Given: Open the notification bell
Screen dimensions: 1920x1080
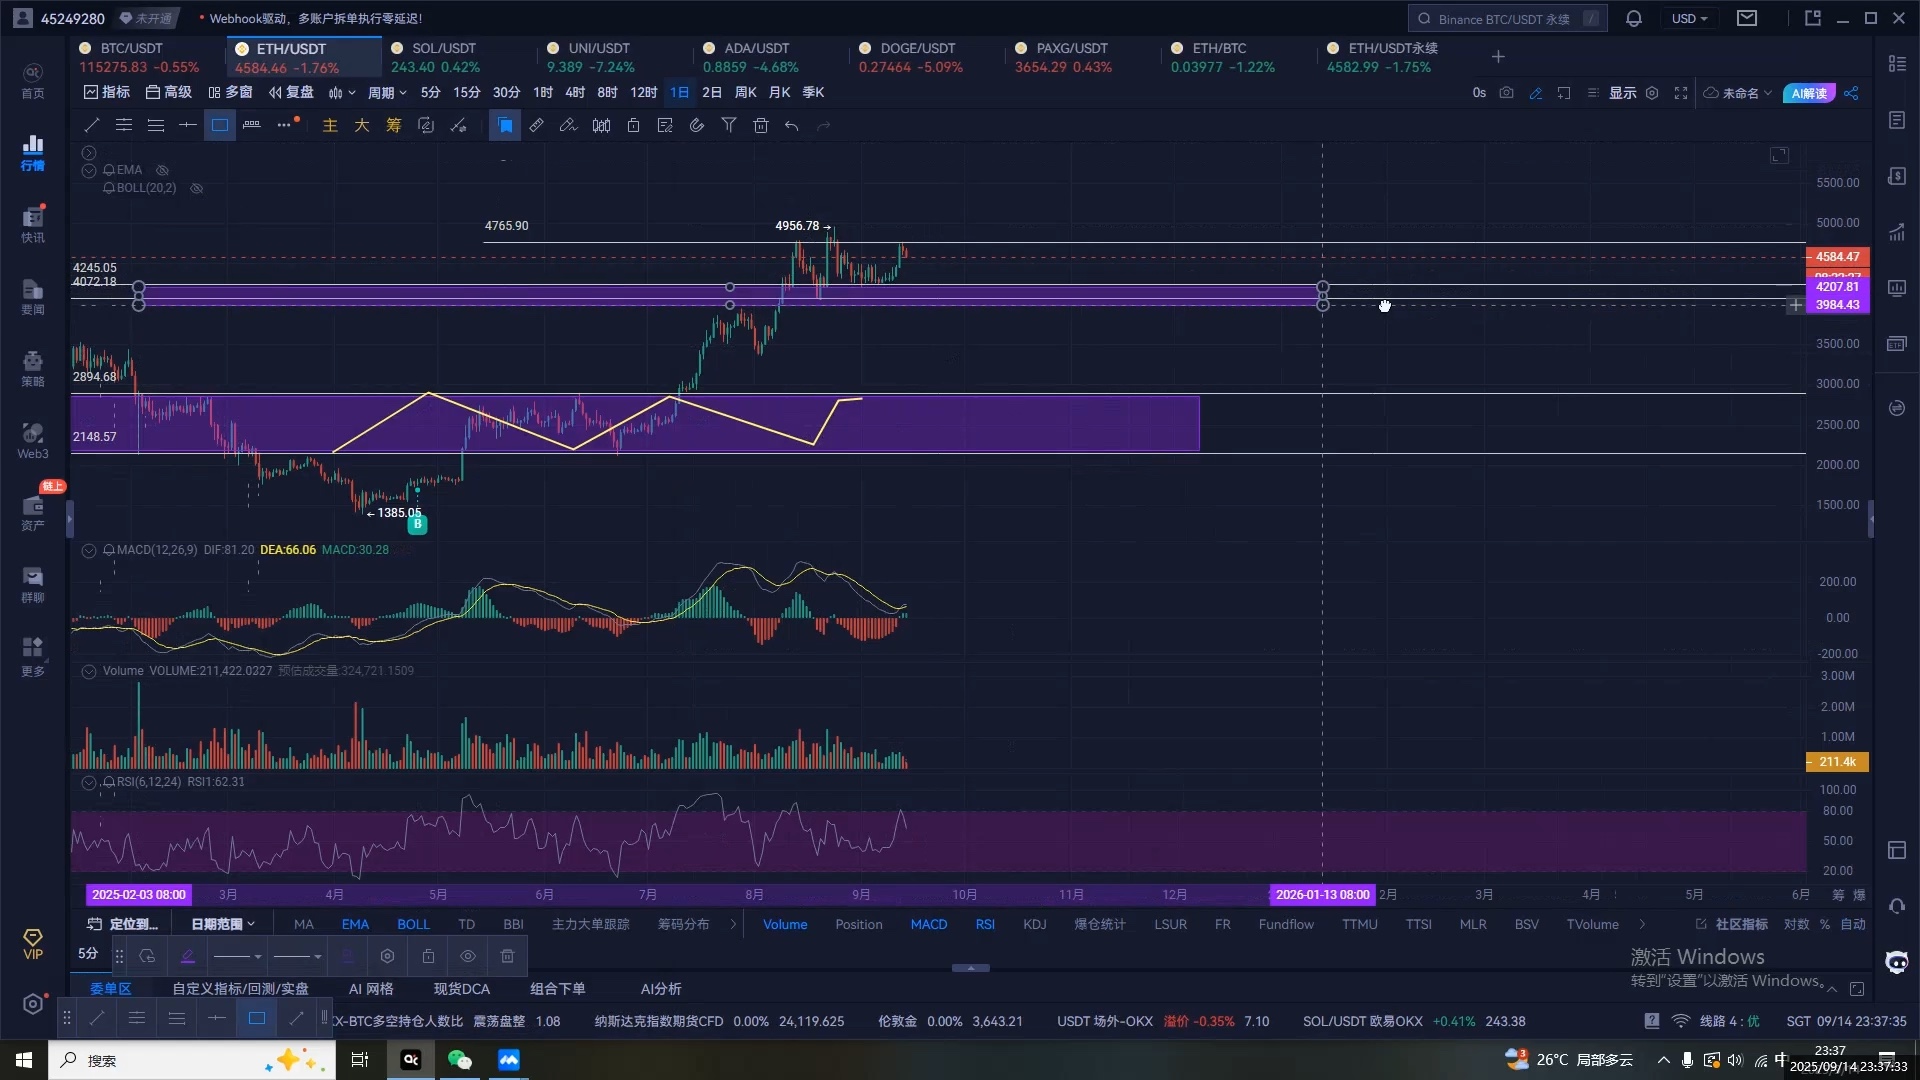Looking at the screenshot, I should pos(1634,18).
